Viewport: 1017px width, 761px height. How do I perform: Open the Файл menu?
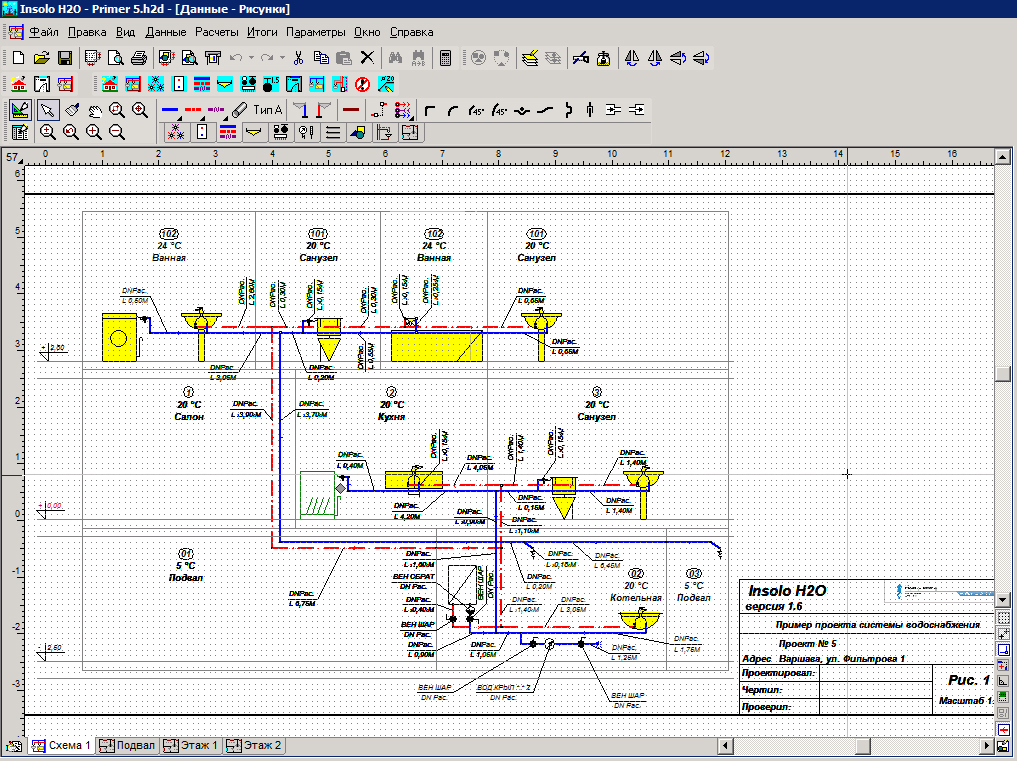coord(43,32)
